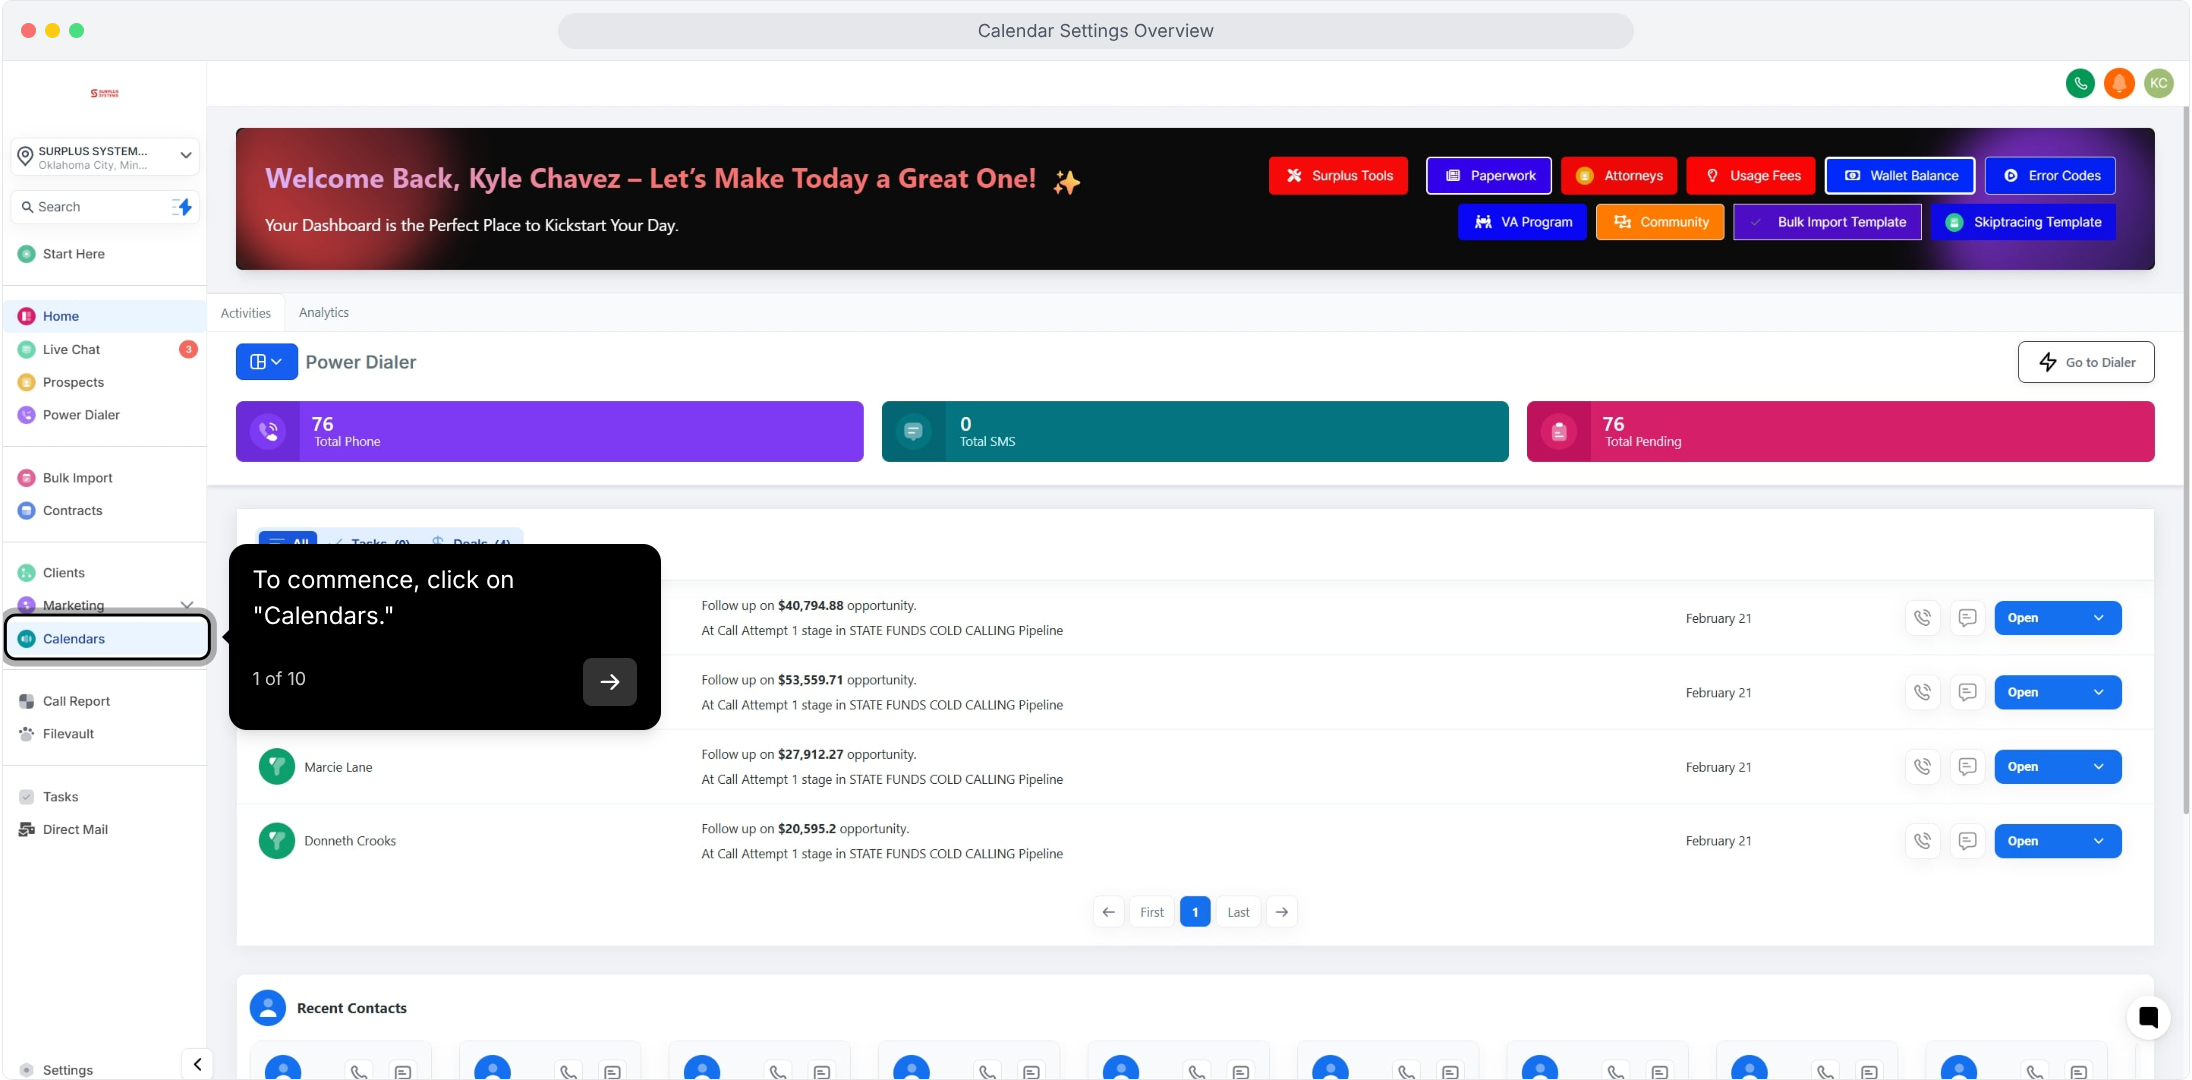
Task: Expand the Surplus System account switcher
Action: 186,155
